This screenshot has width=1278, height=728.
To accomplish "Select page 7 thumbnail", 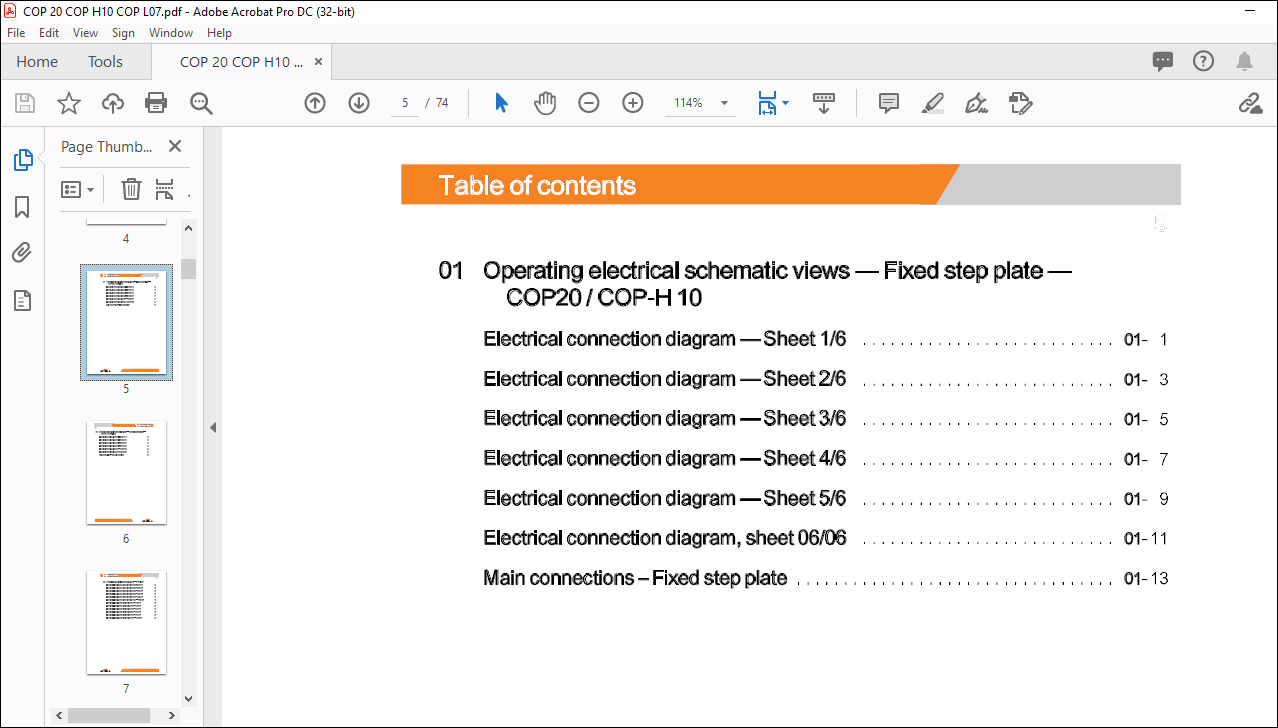I will point(126,622).
